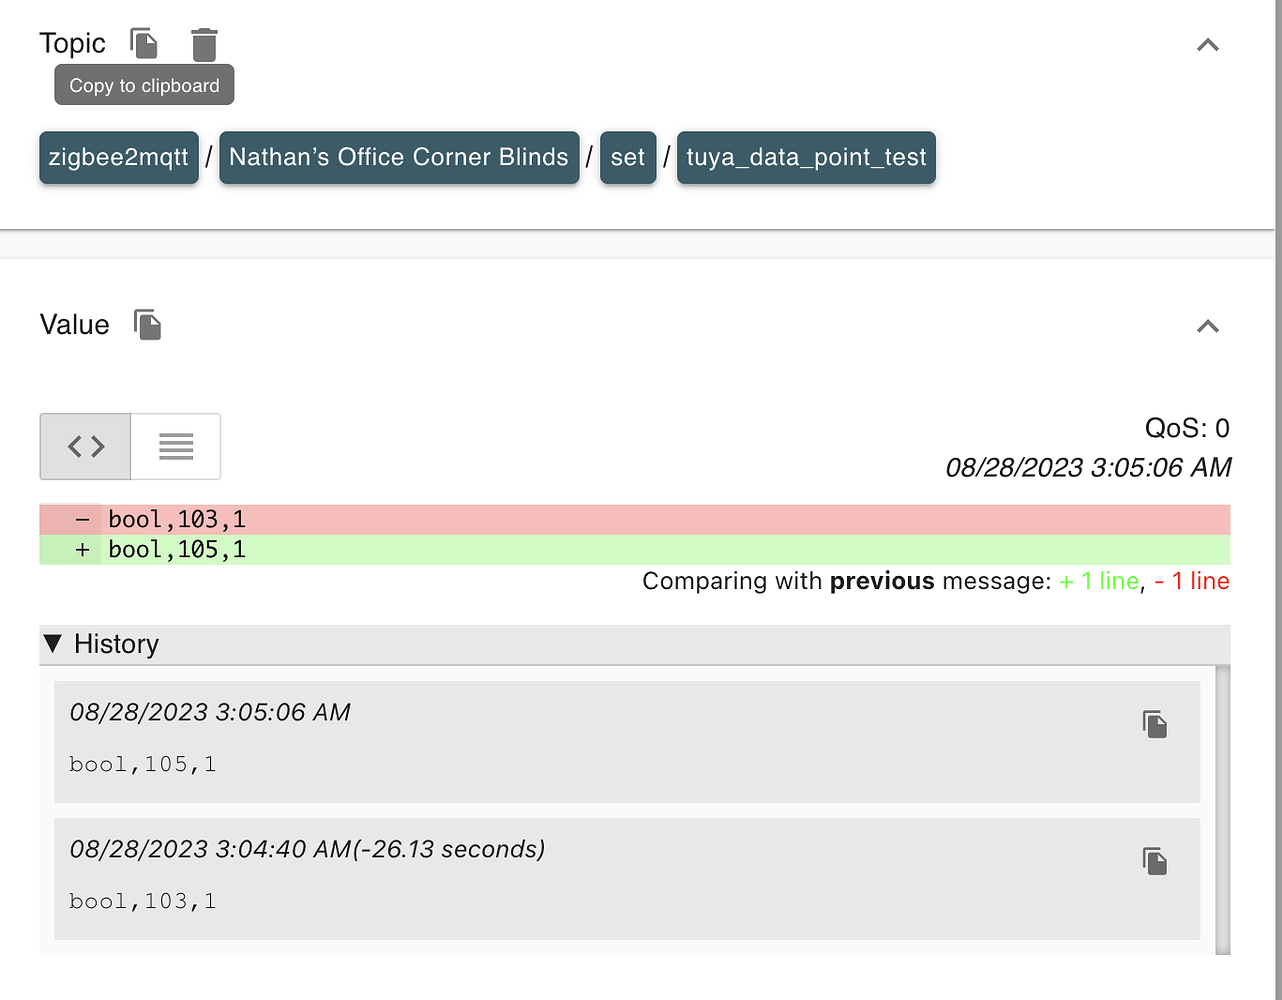Click the Value heading
This screenshot has width=1282, height=1000.
(x=75, y=324)
